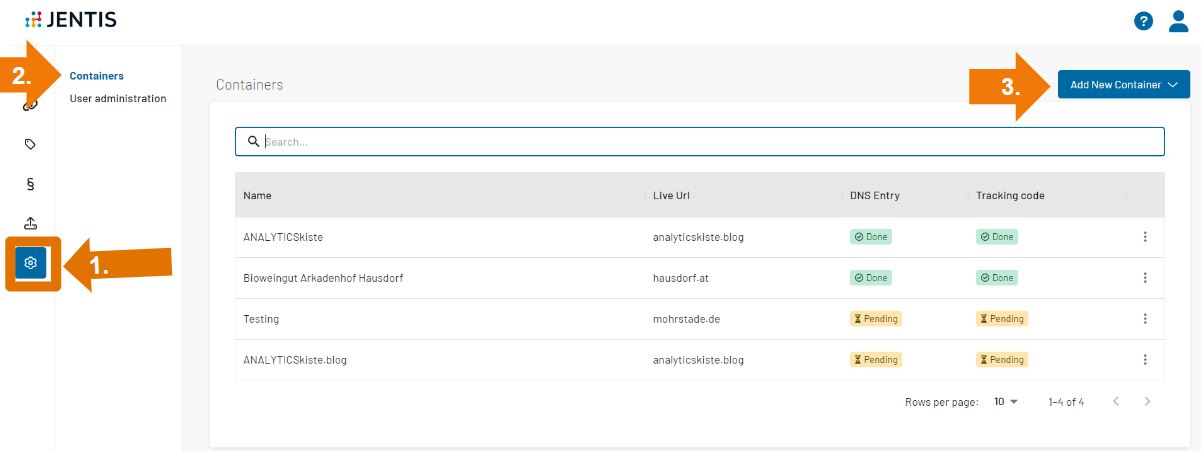Select the Testing container name
The height and width of the screenshot is (455, 1203).
(261, 319)
